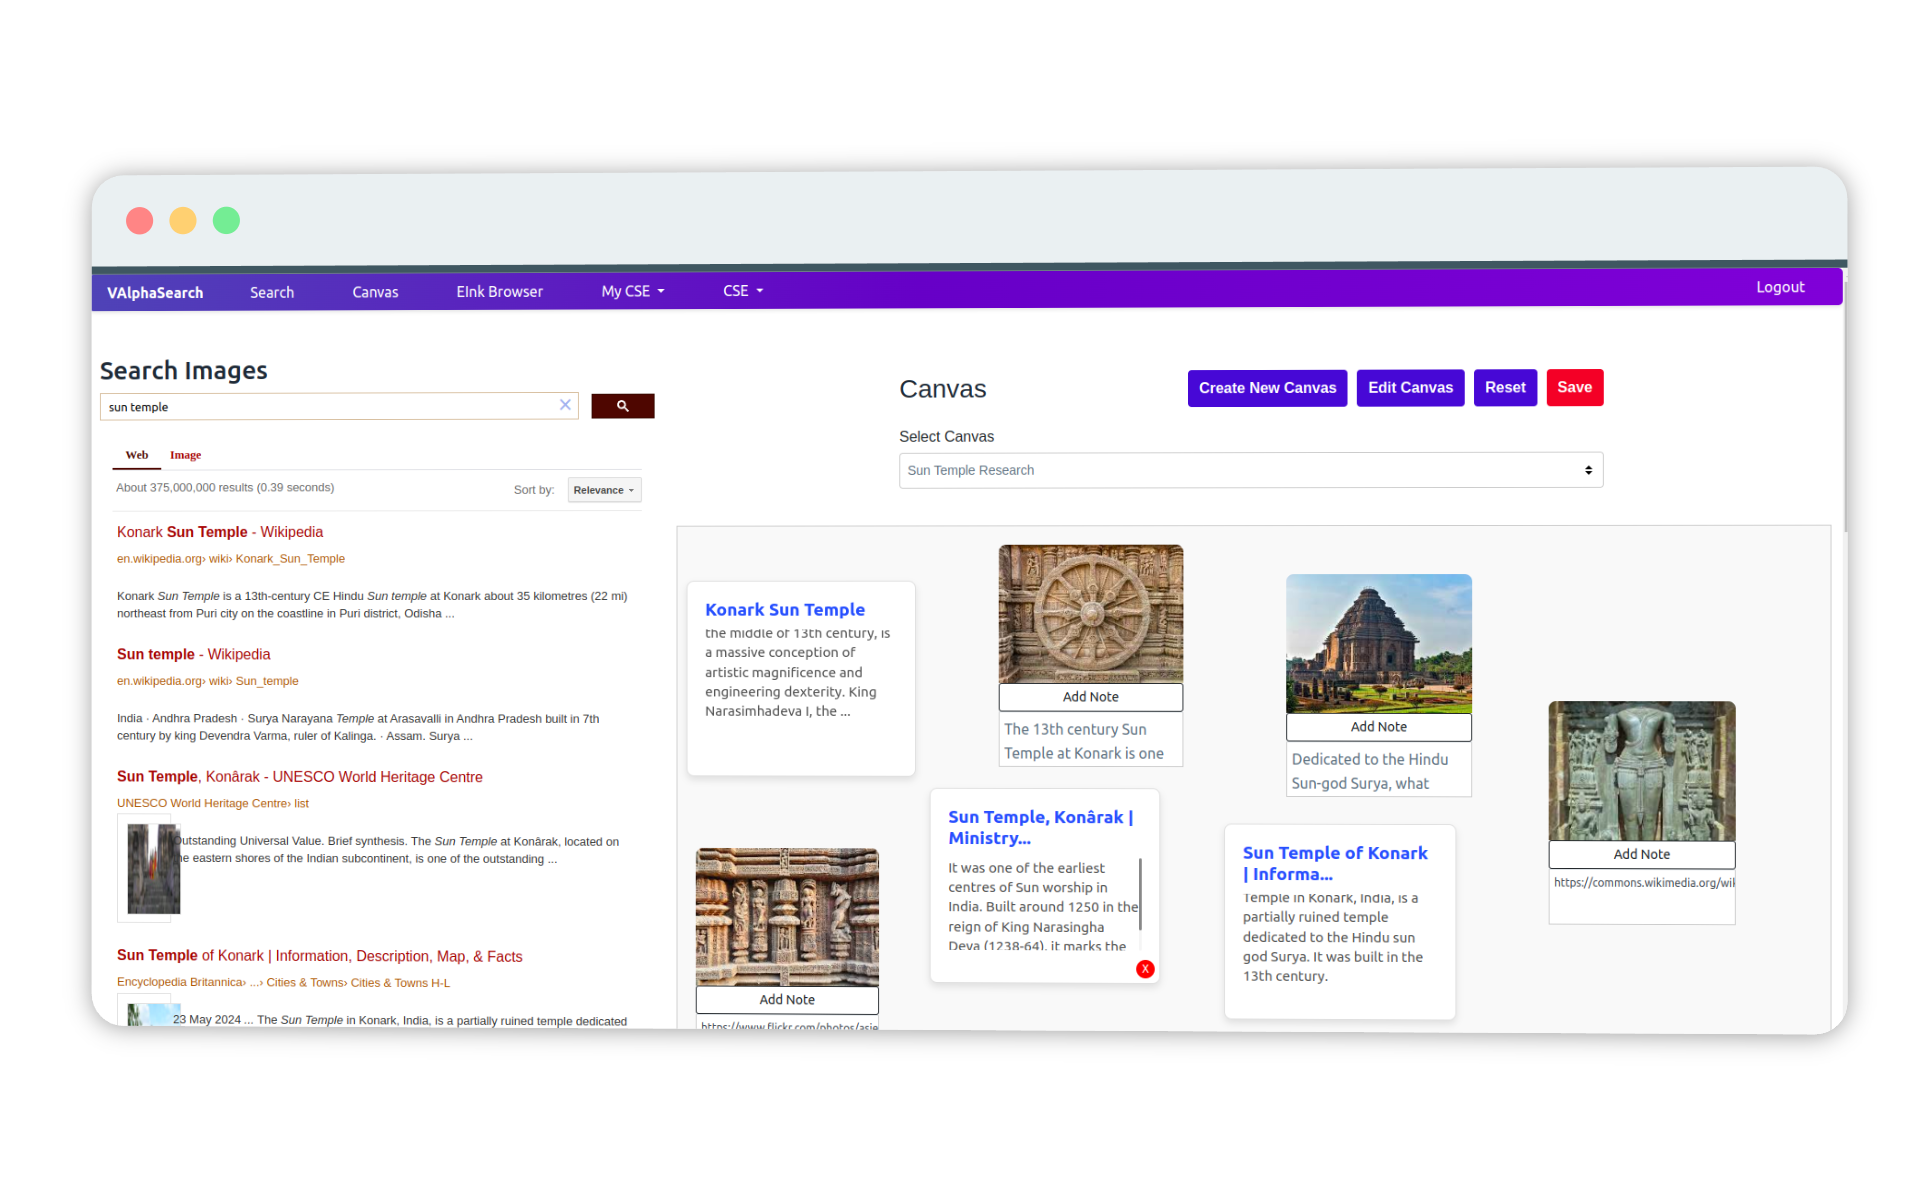This screenshot has height=1200, width=1920.
Task: Click the Create New Canvas icon button
Action: (1266, 387)
